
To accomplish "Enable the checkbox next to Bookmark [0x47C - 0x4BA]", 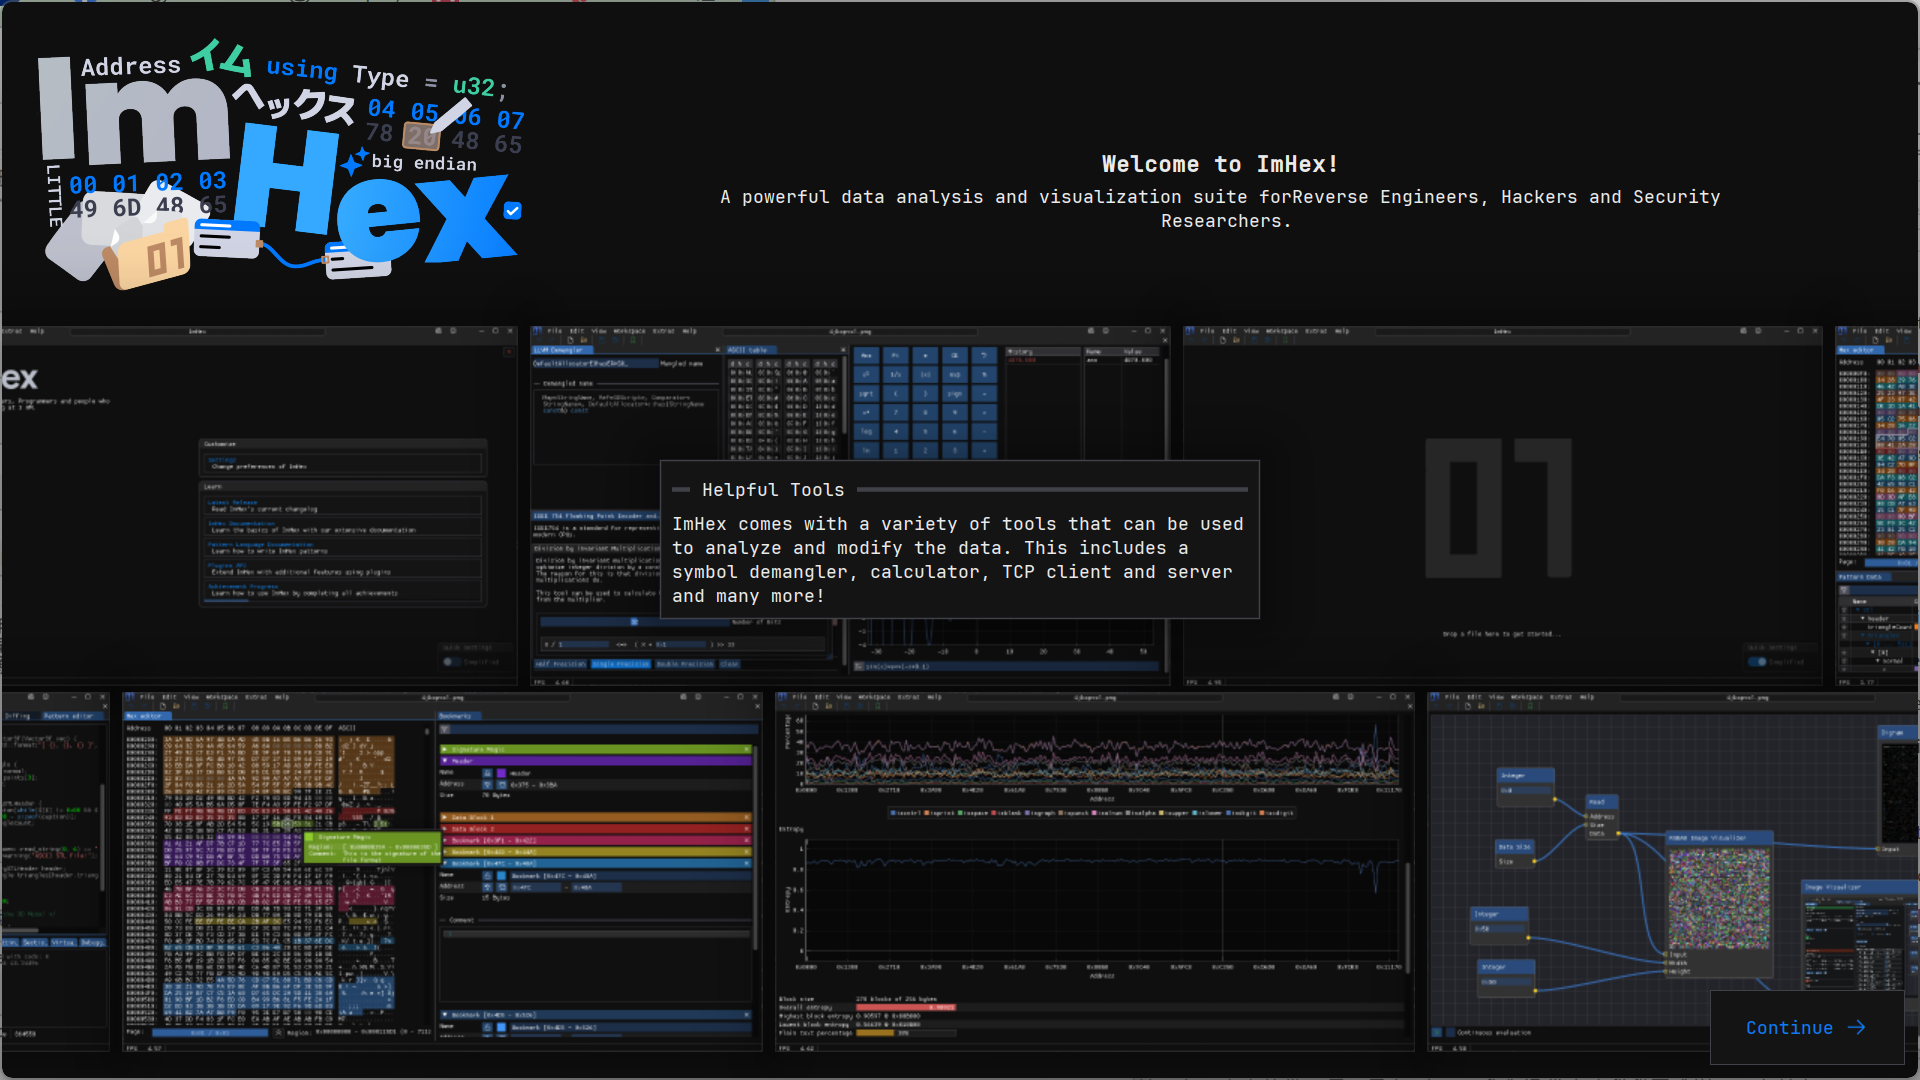I will pyautogui.click(x=487, y=875).
